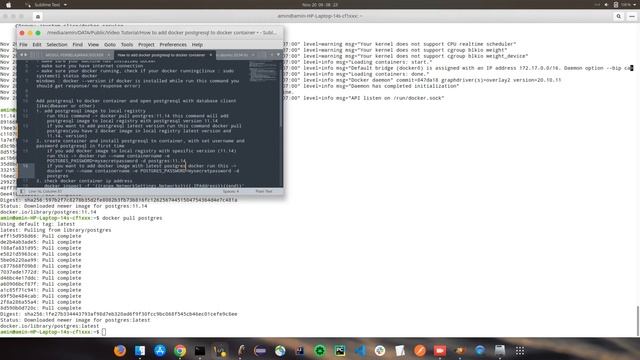This screenshot has width=640, height=360.
Task: Open Google Chrome from the dock
Action: click(x=180, y=351)
